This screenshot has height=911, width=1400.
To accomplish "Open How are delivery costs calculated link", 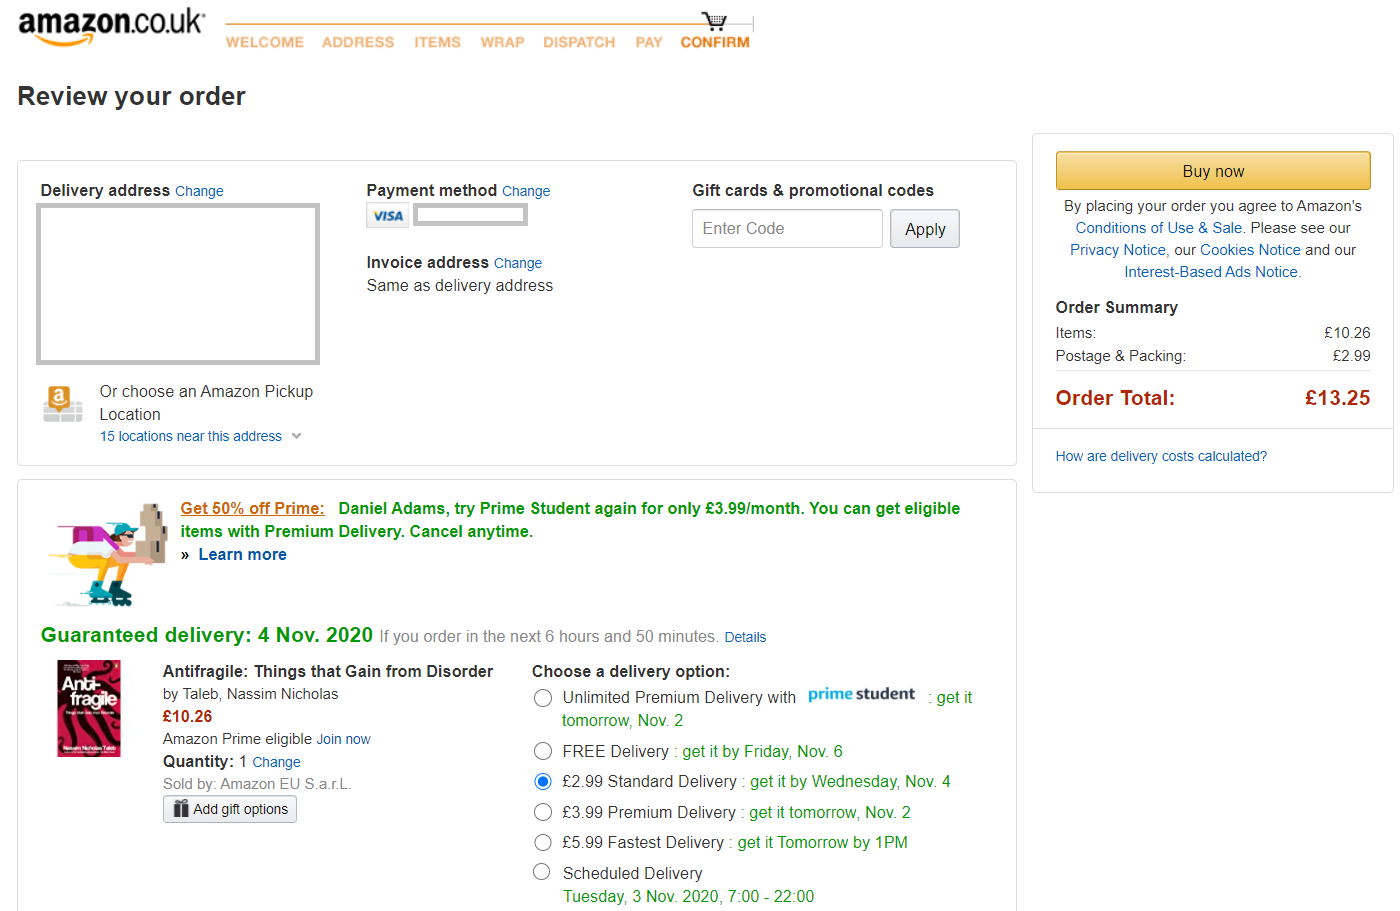I will click(1161, 456).
